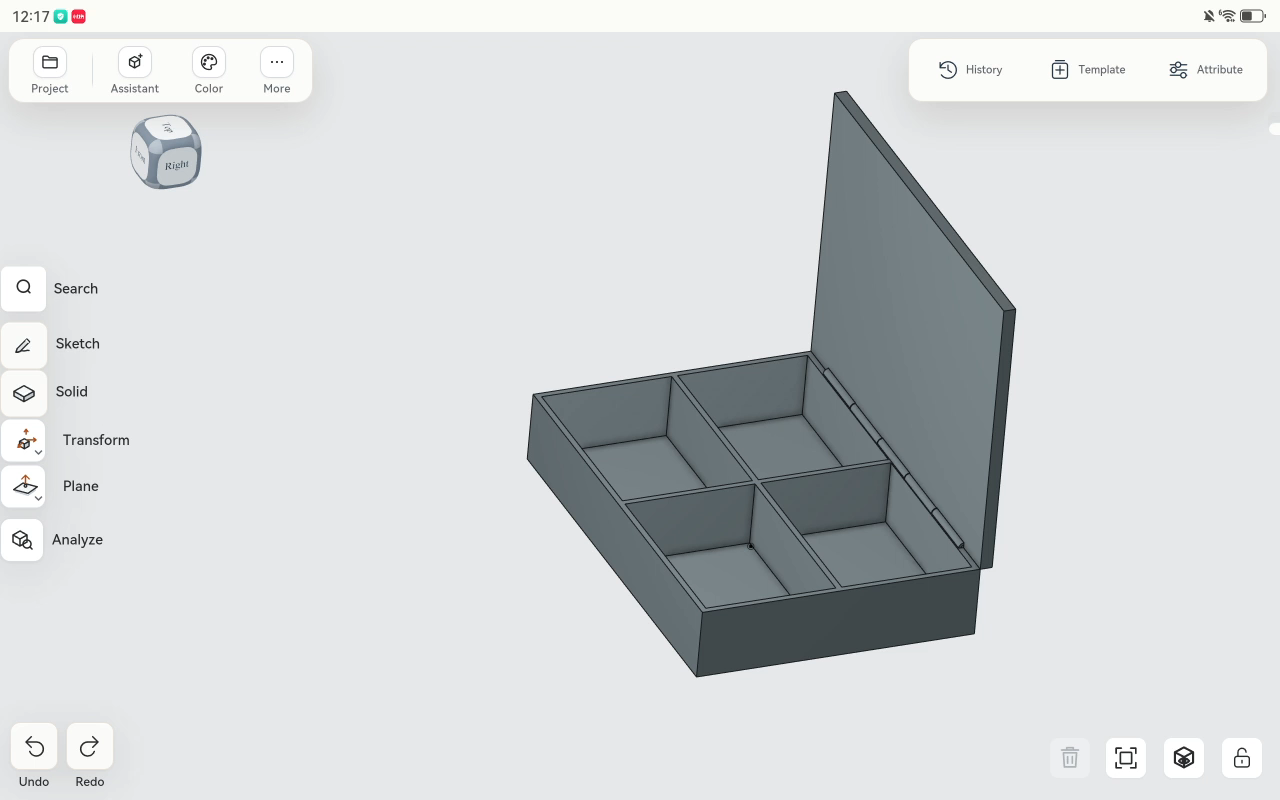Click the Analyze label
This screenshot has width=1280, height=800.
pos(77,539)
